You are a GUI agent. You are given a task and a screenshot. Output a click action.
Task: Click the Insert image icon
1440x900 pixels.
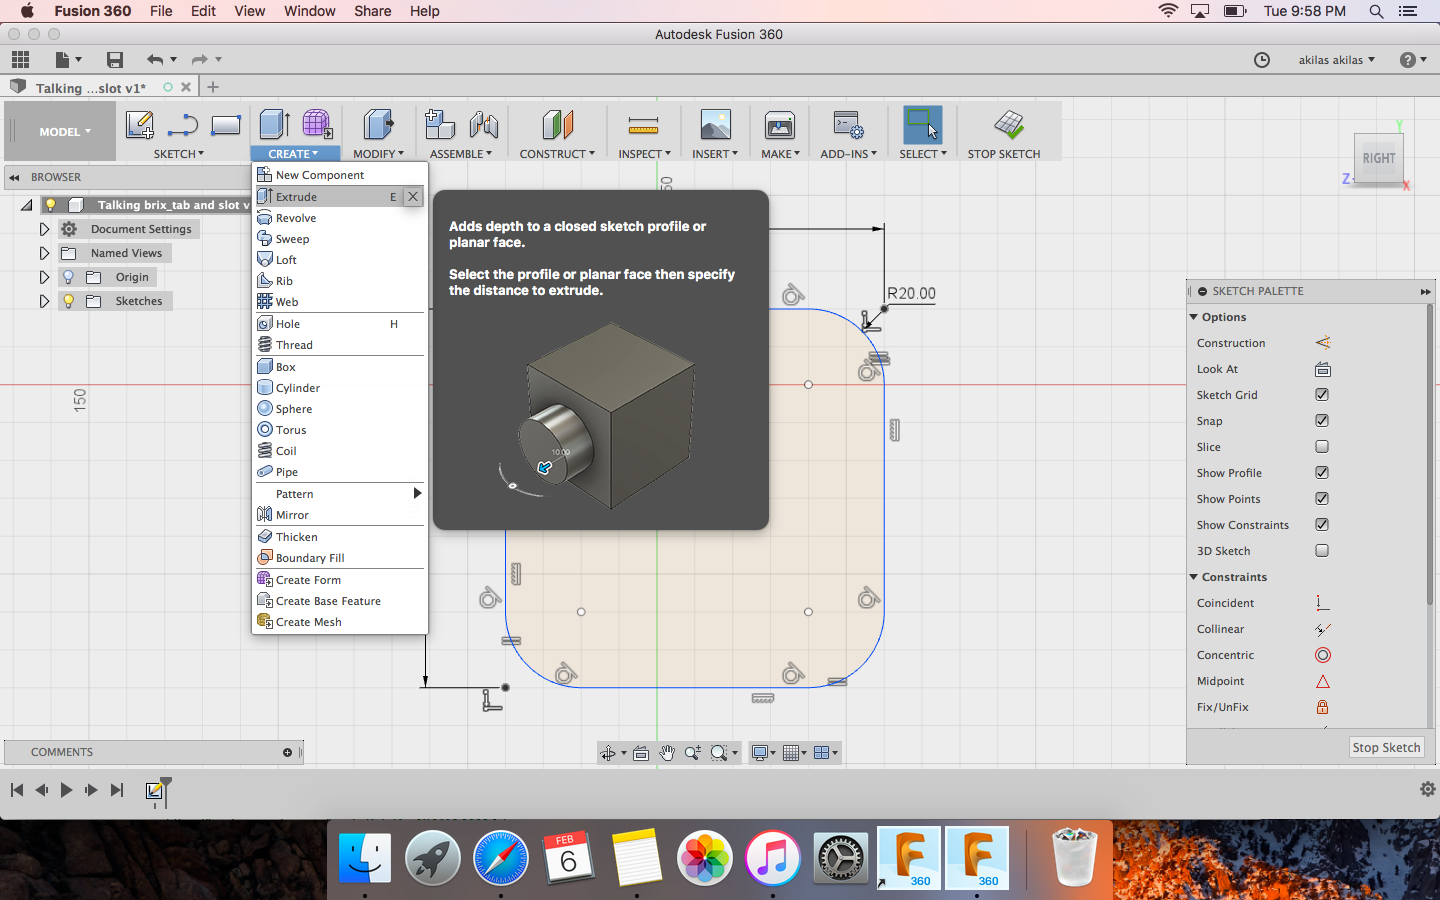715,126
